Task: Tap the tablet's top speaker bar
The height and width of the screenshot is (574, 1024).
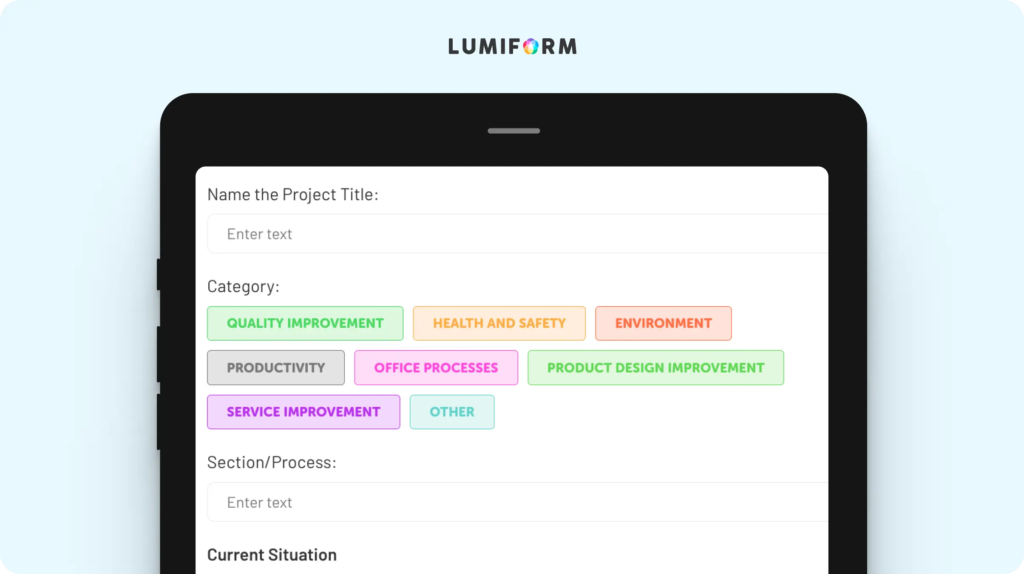Action: point(514,131)
